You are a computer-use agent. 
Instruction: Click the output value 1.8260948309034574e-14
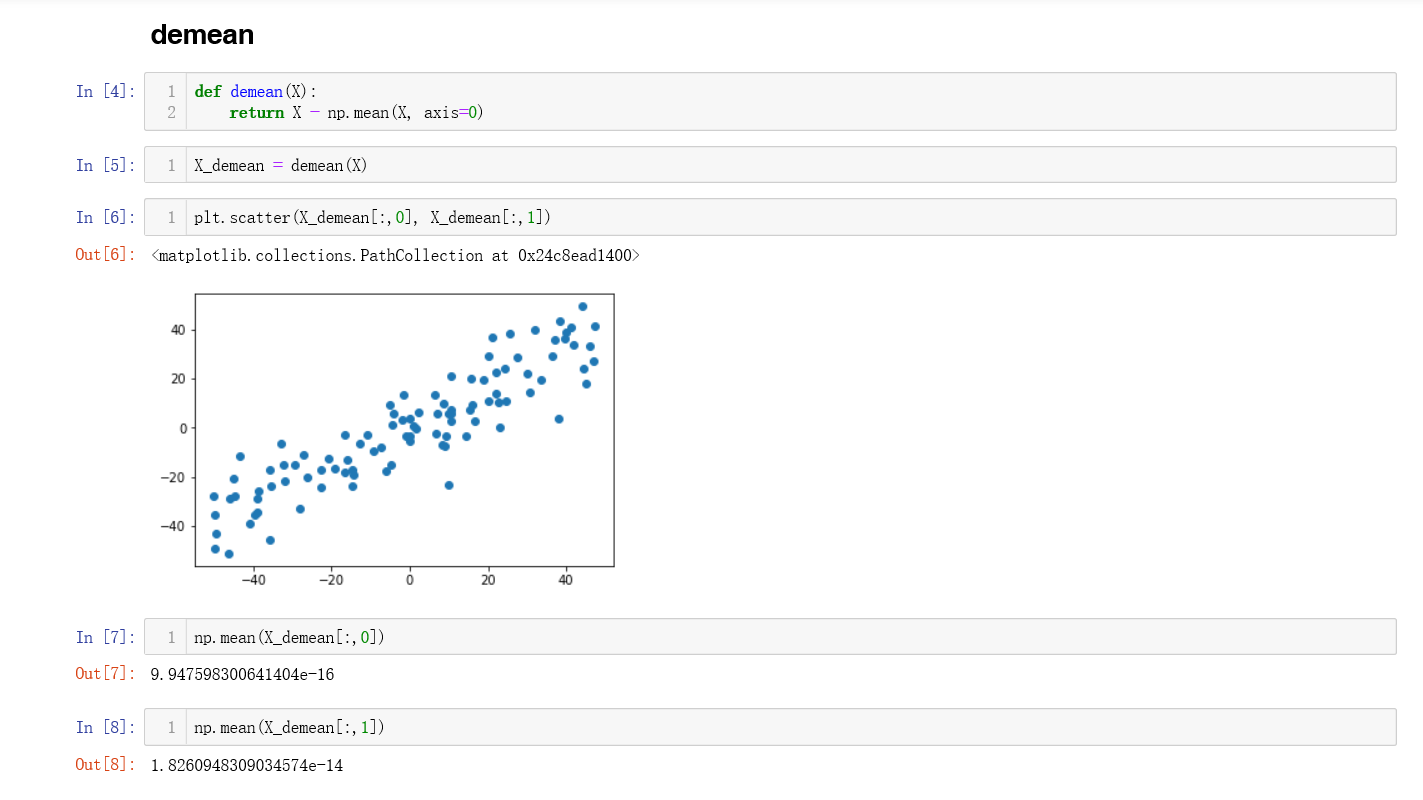[x=247, y=766]
